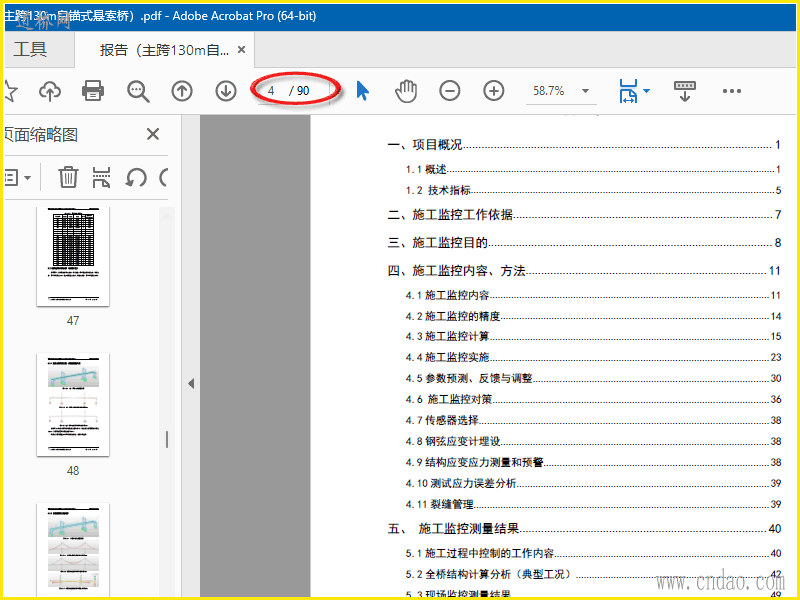Viewport: 800px width, 600px height.
Task: Select page 48 thumbnail
Action: [x=73, y=405]
